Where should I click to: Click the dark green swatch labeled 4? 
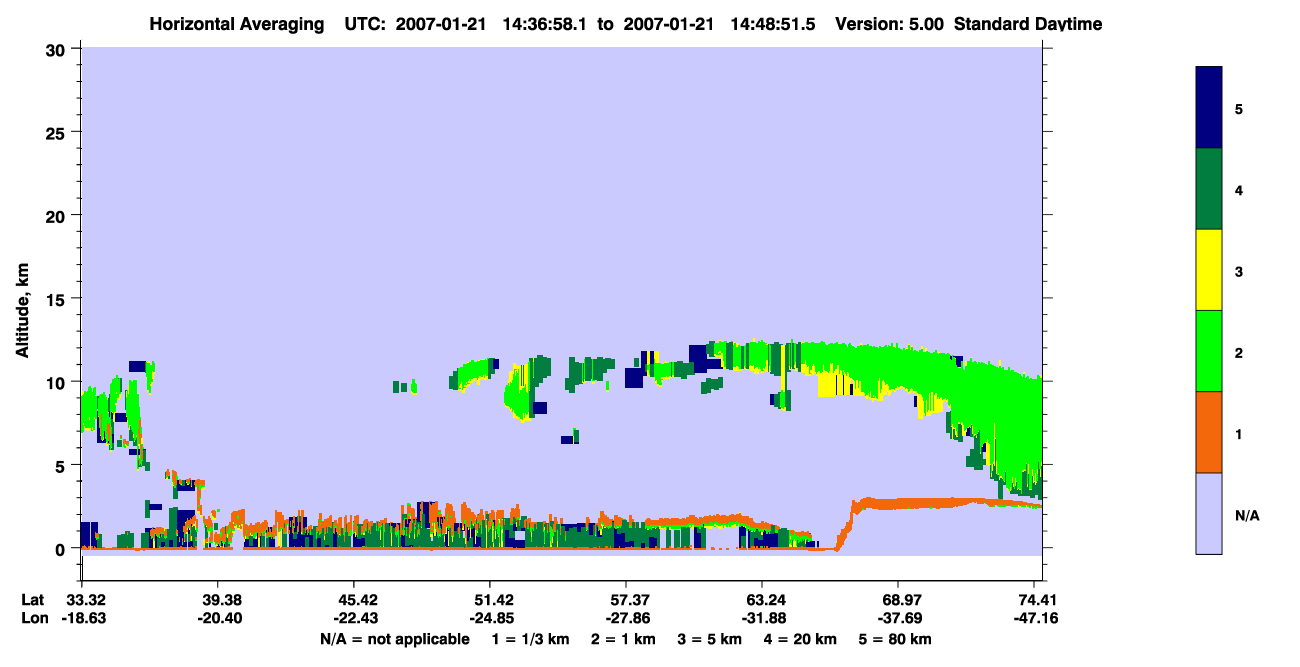[1208, 188]
